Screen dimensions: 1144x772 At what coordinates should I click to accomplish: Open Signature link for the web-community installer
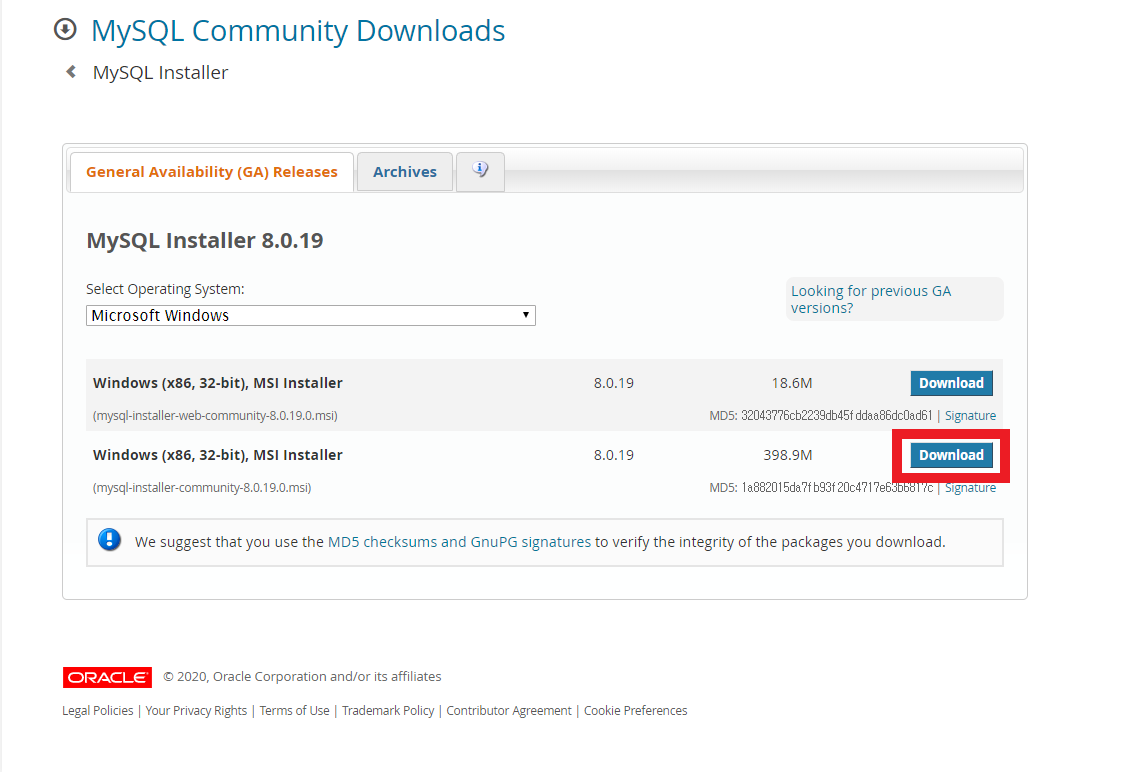pyautogui.click(x=970, y=416)
